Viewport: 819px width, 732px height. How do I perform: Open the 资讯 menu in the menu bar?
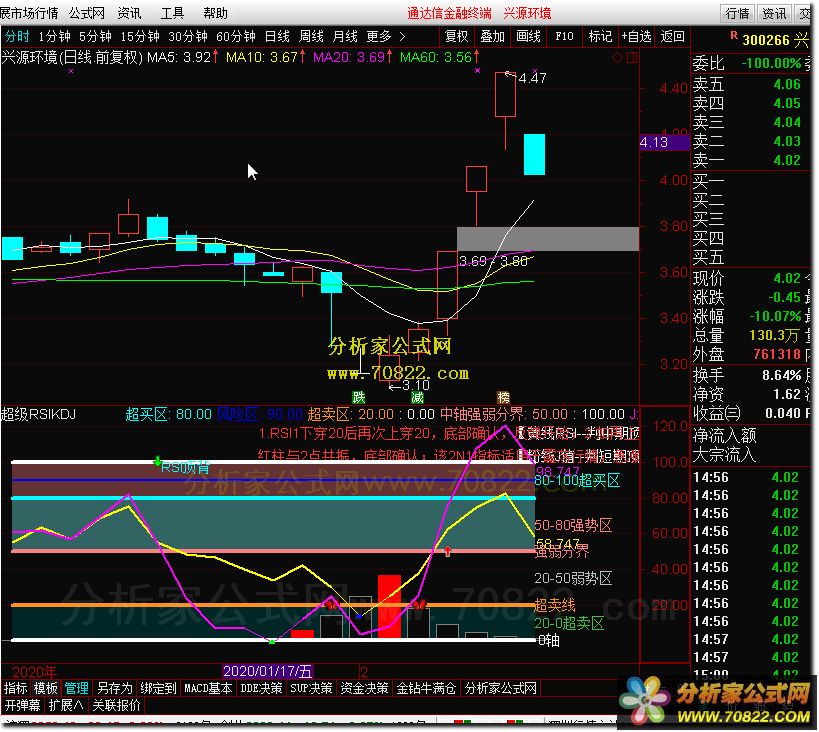click(129, 13)
